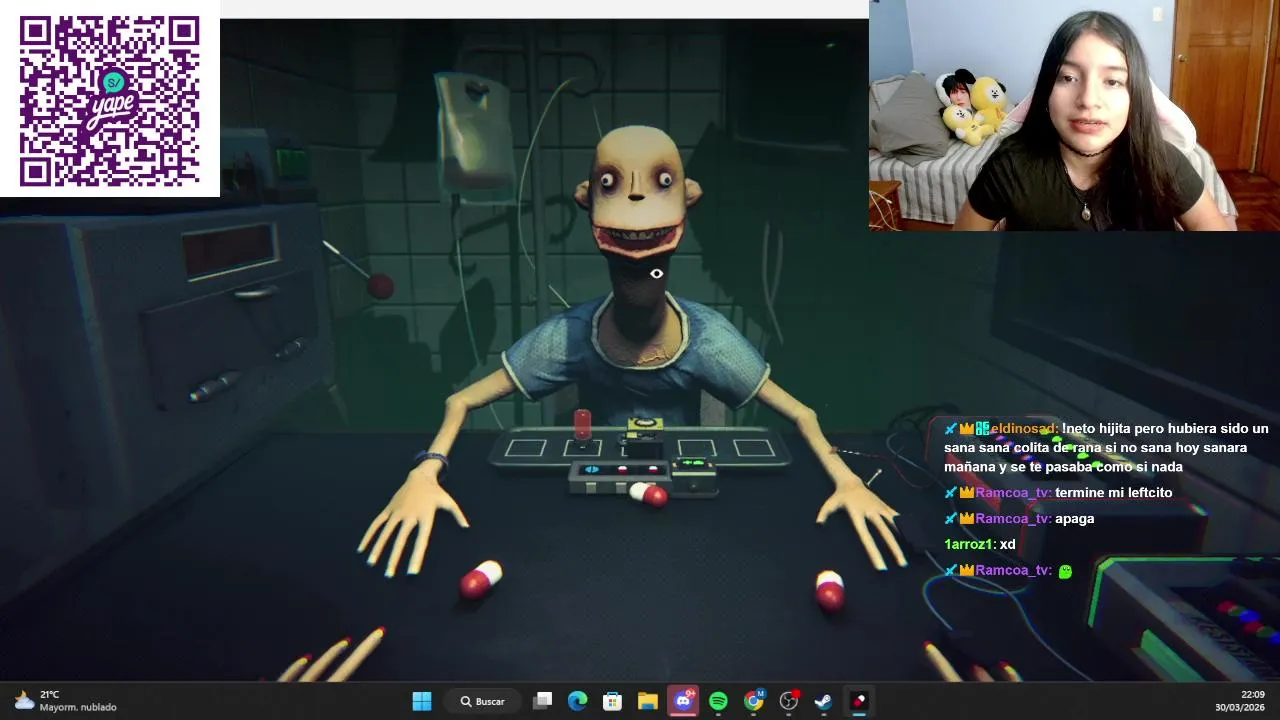Open the Windows Start menu
Screen dimensions: 1280x720
pos(422,701)
